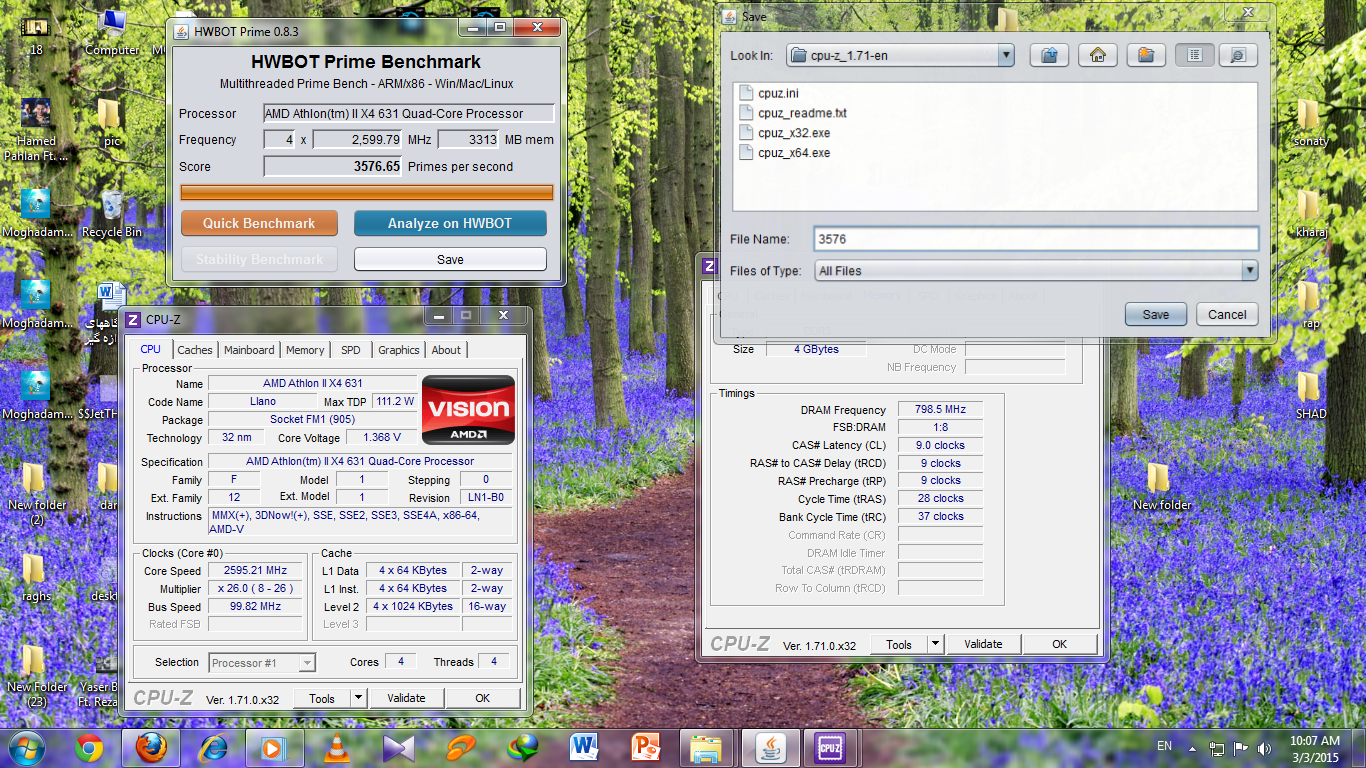Click the File Name input field

(x=1035, y=239)
